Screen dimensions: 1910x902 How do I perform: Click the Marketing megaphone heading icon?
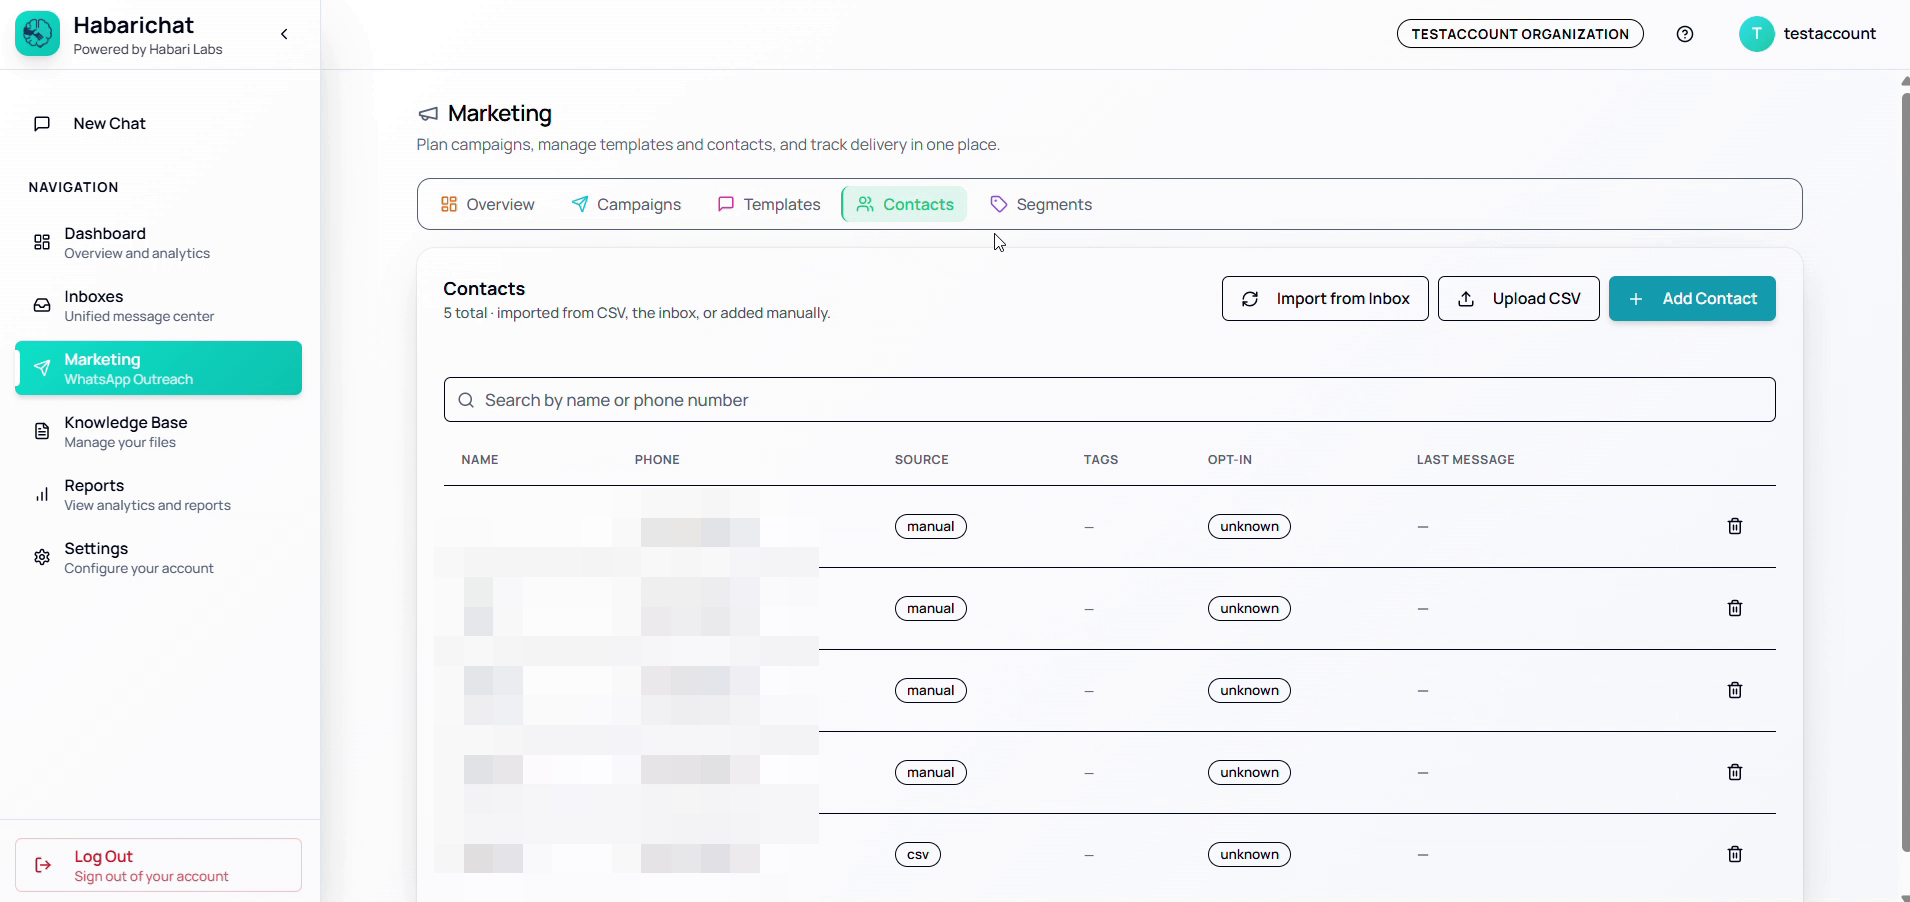tap(428, 114)
